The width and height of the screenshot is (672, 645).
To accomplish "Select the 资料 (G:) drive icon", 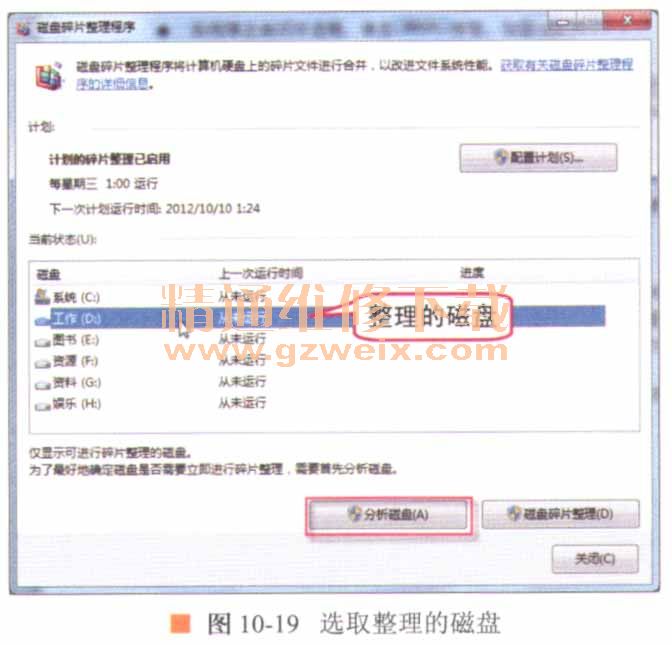I will click(42, 384).
